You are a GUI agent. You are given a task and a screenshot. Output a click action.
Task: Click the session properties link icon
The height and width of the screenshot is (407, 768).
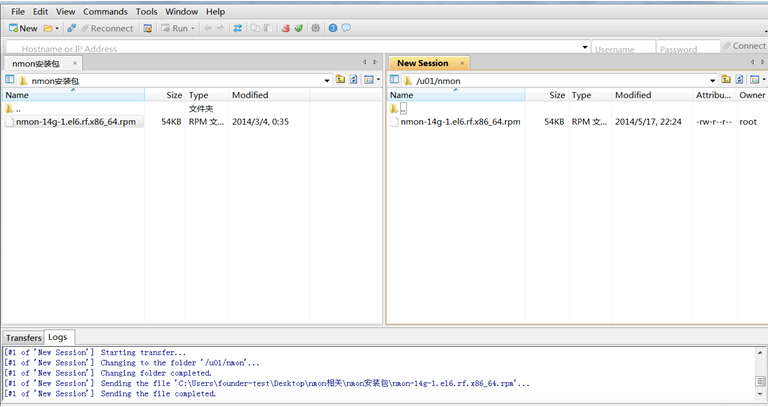(x=72, y=28)
